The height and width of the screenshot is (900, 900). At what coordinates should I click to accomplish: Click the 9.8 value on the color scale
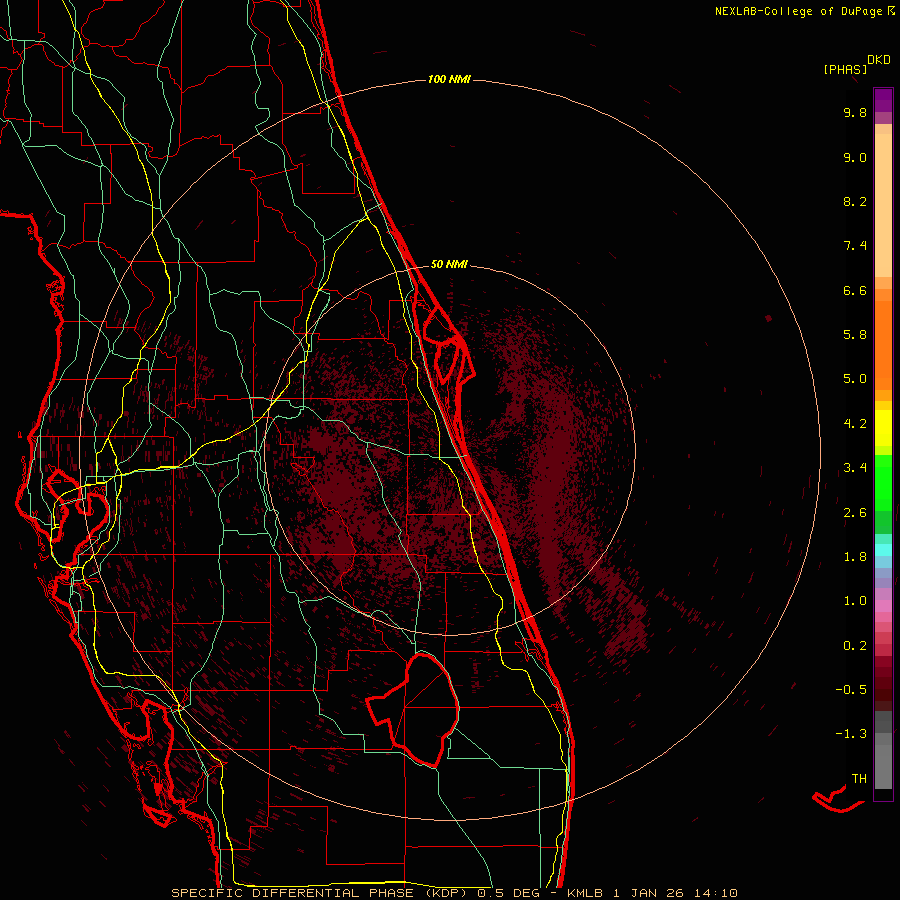tap(855, 112)
